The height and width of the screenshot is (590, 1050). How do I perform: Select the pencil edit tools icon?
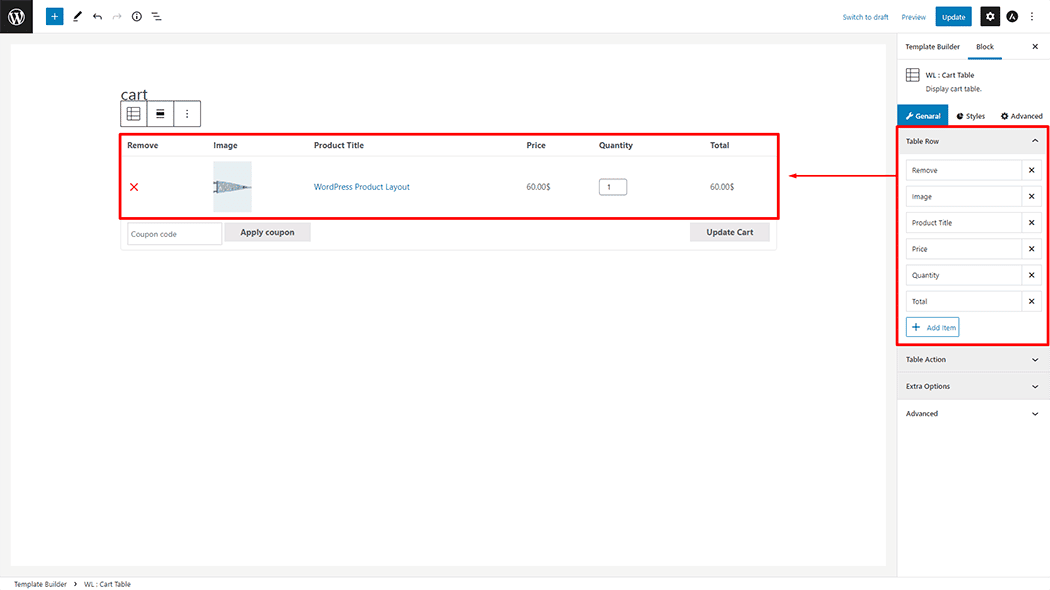coord(77,17)
